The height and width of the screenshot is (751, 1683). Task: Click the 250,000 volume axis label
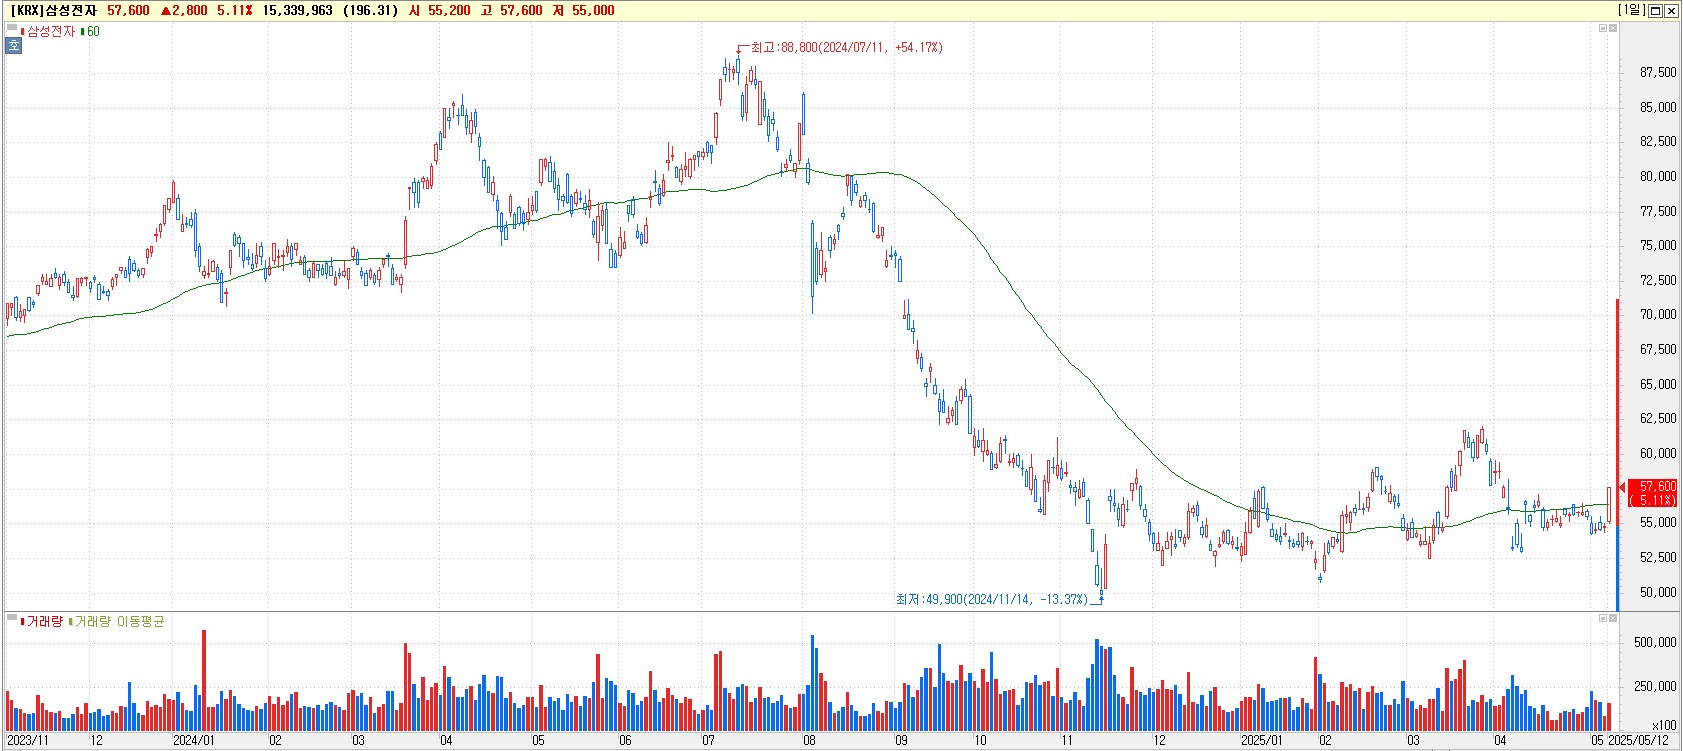pyautogui.click(x=1655, y=686)
